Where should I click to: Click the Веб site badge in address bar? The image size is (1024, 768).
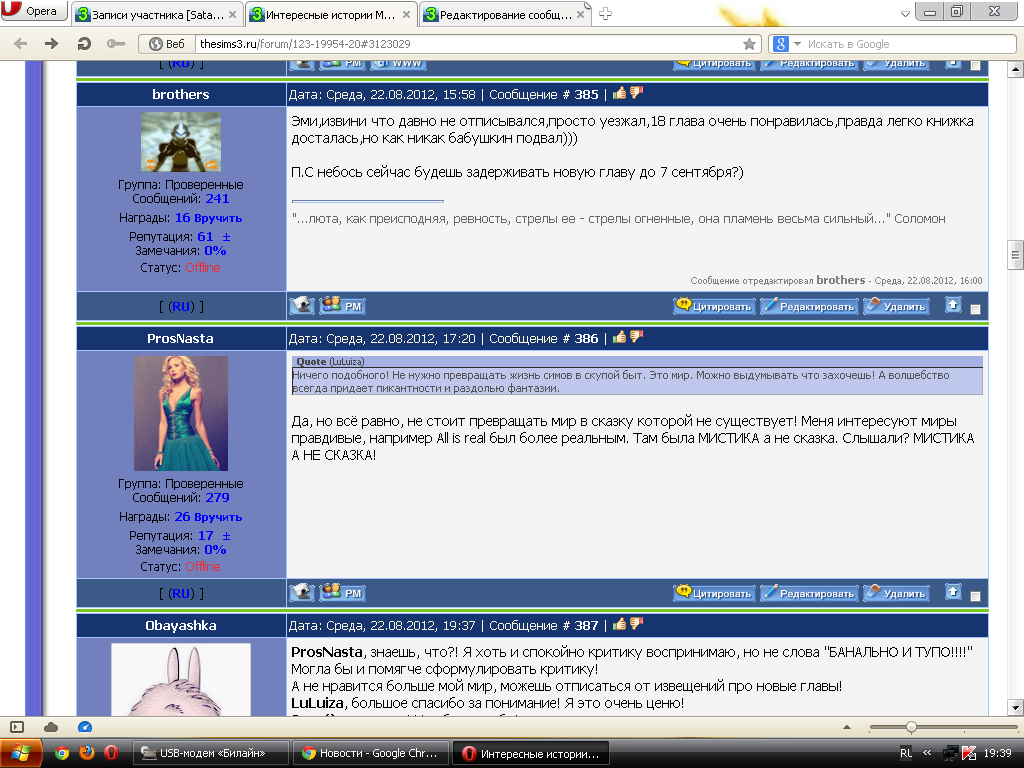167,44
